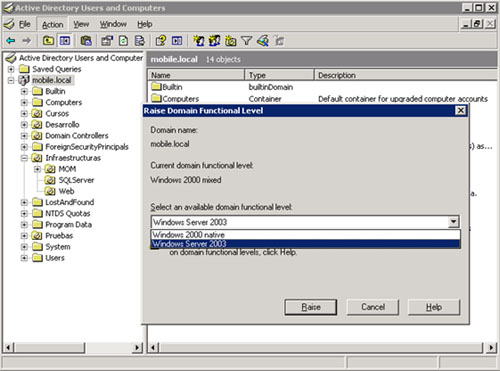500x371 pixels.
Task: Click the blue pane icon right of Help
Action: click(x=177, y=41)
